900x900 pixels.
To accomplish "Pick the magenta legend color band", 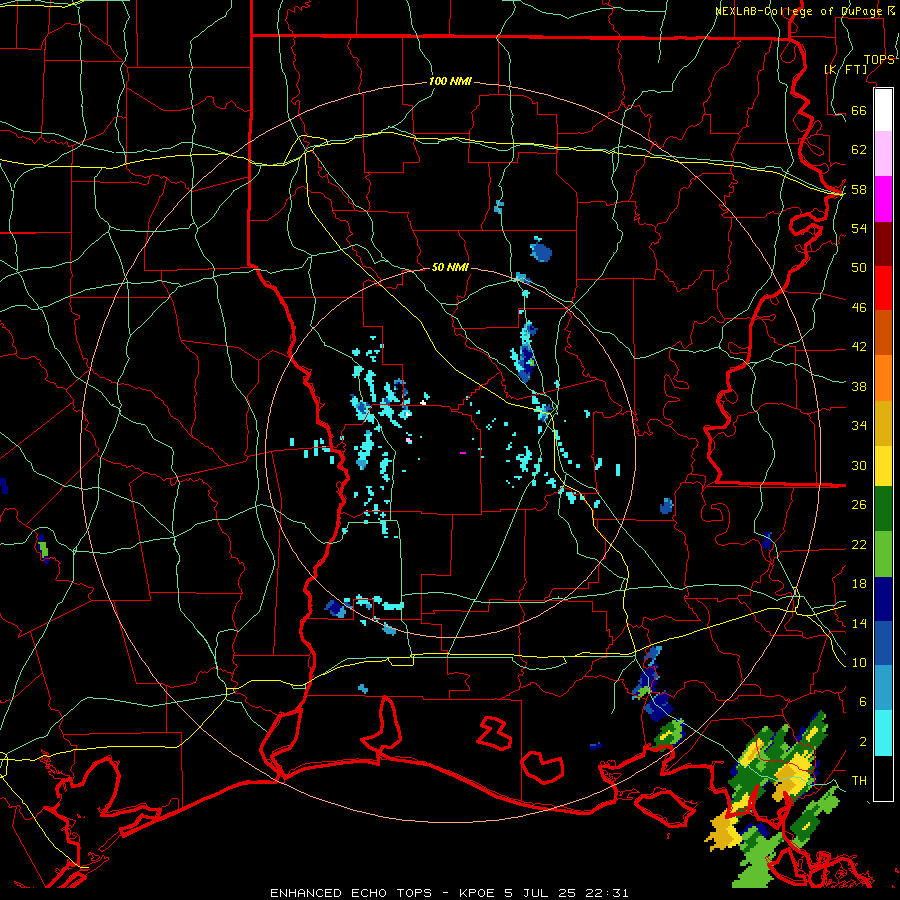I will [x=883, y=199].
